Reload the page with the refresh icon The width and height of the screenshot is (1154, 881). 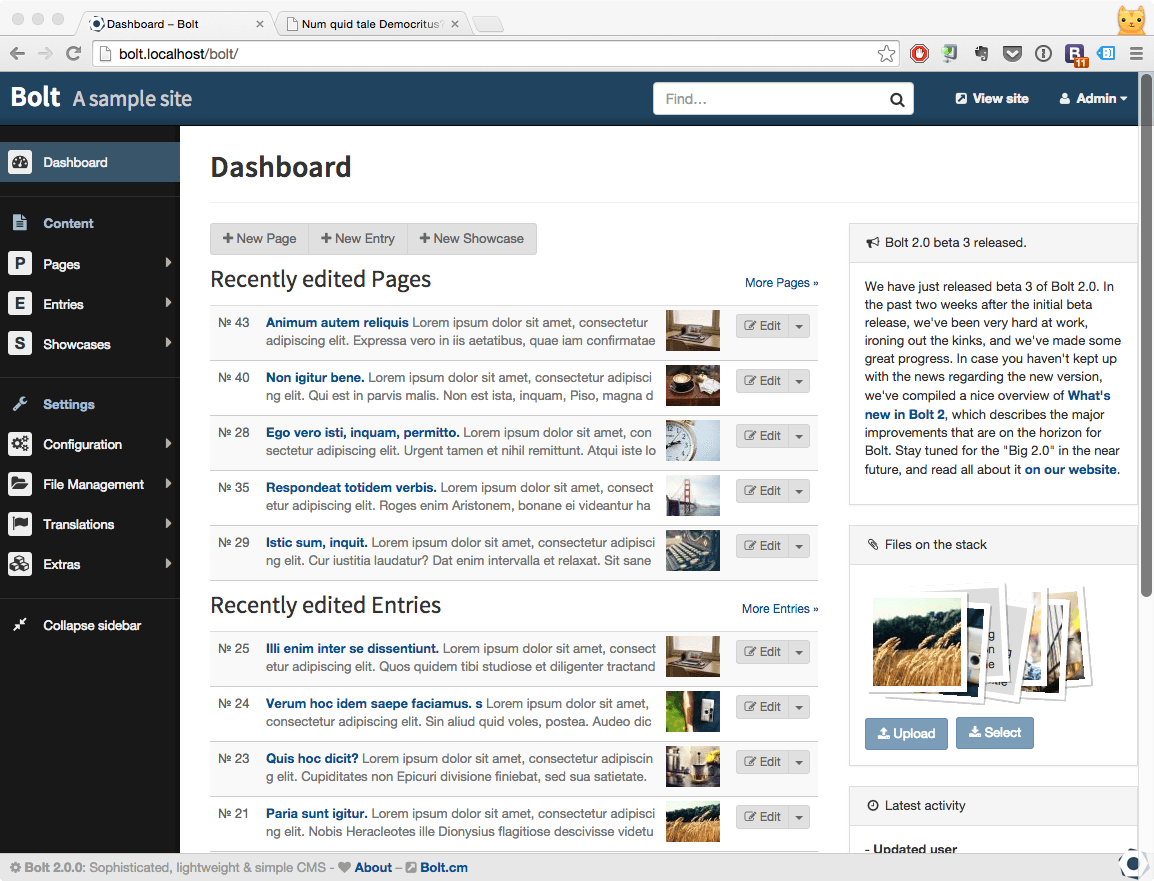click(73, 54)
